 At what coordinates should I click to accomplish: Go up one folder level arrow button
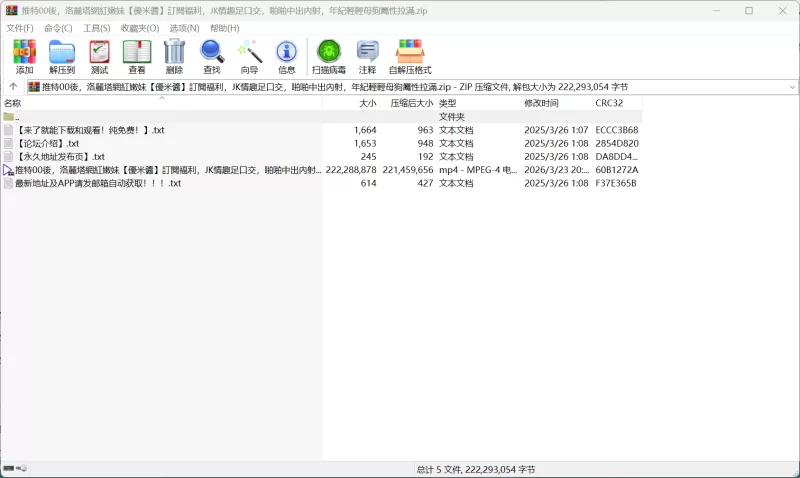[13, 87]
